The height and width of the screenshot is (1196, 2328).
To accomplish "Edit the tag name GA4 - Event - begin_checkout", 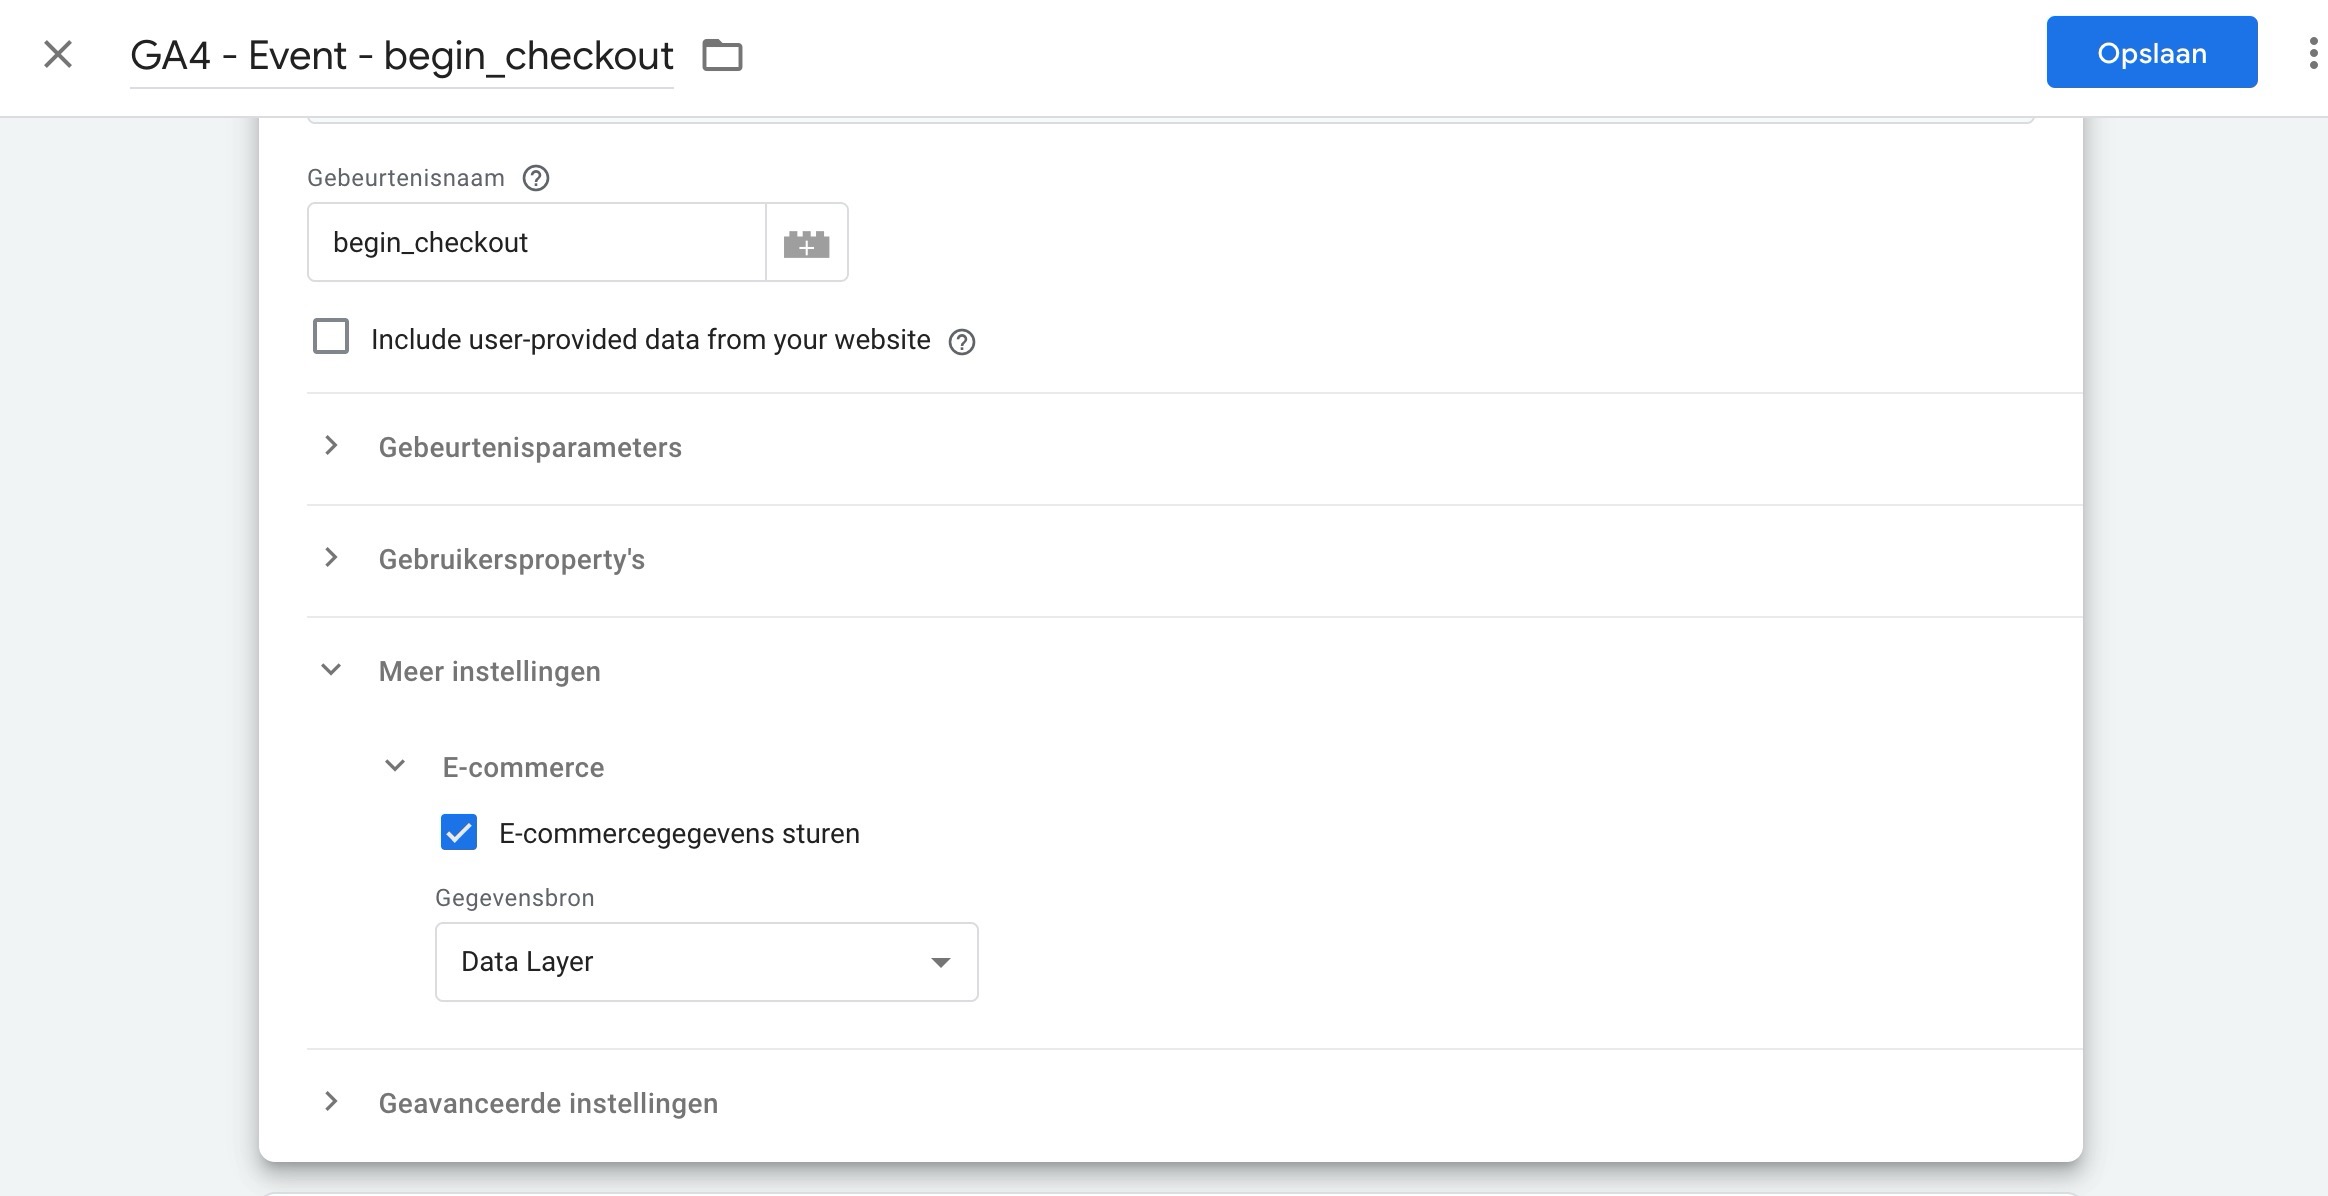I will click(x=402, y=56).
